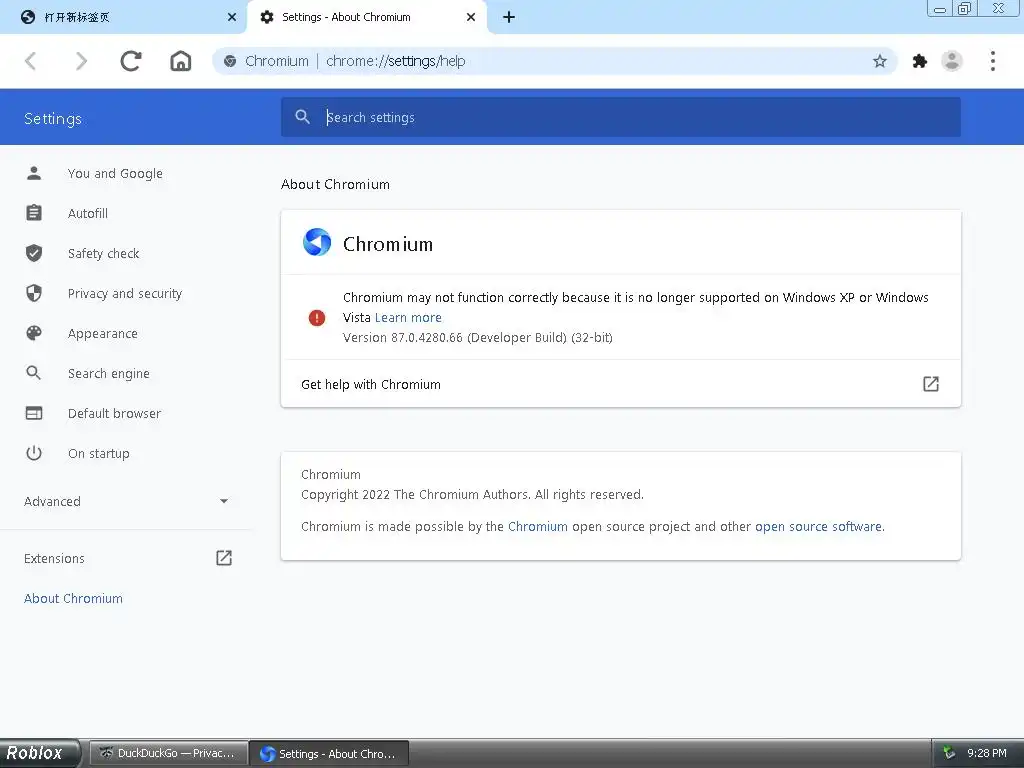
Task: Select the Settings - About Chromium tab
Action: pos(366,17)
